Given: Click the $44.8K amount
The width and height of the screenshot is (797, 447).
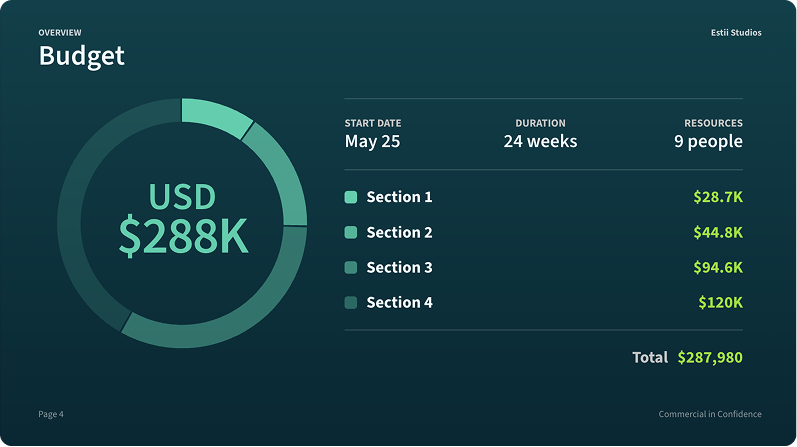Looking at the screenshot, I should pyautogui.click(x=718, y=232).
